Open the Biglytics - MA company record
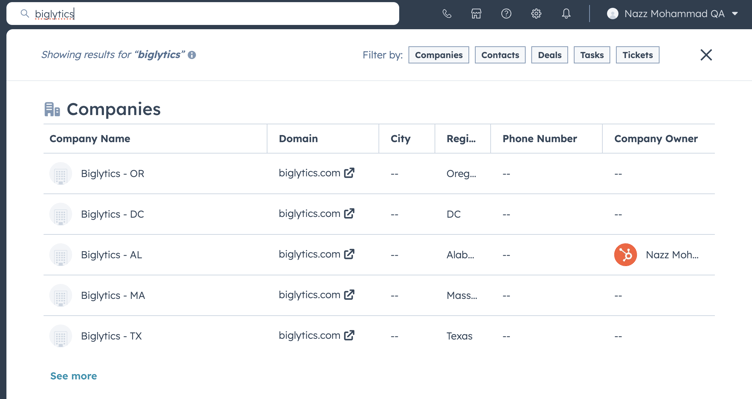The image size is (752, 399). coord(113,295)
